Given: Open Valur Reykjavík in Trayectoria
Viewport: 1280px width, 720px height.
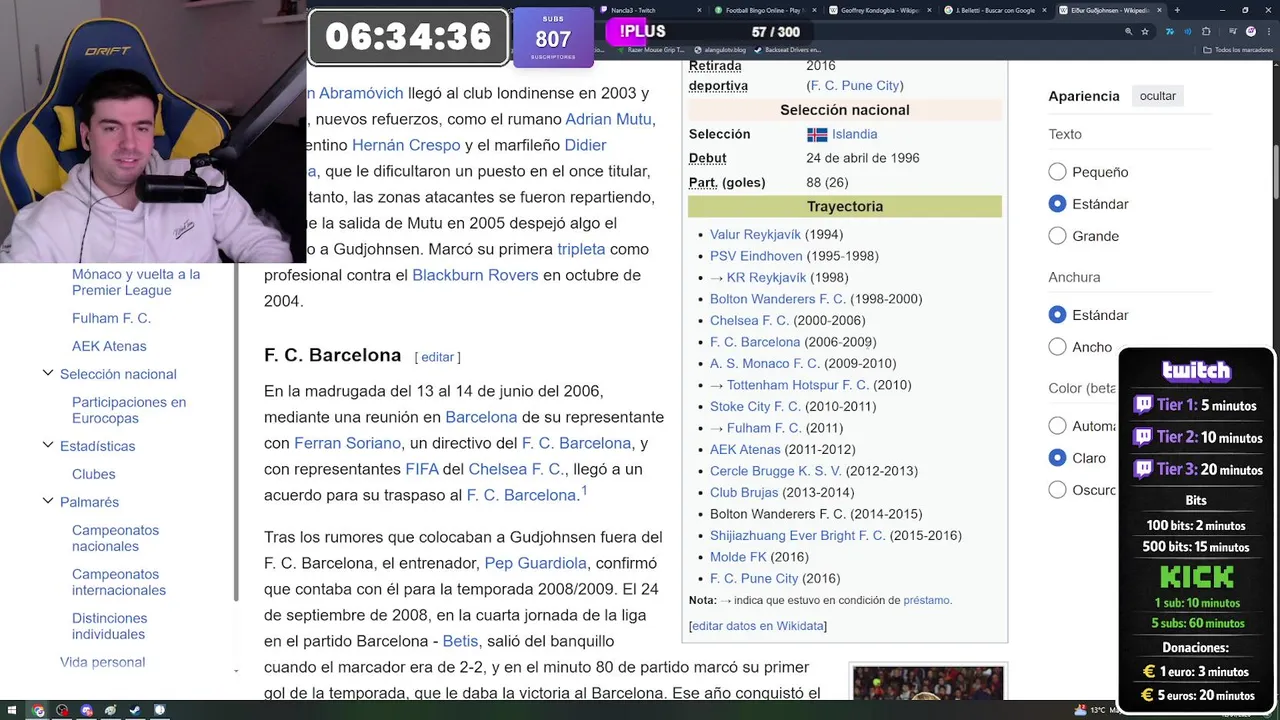Looking at the screenshot, I should coord(755,234).
